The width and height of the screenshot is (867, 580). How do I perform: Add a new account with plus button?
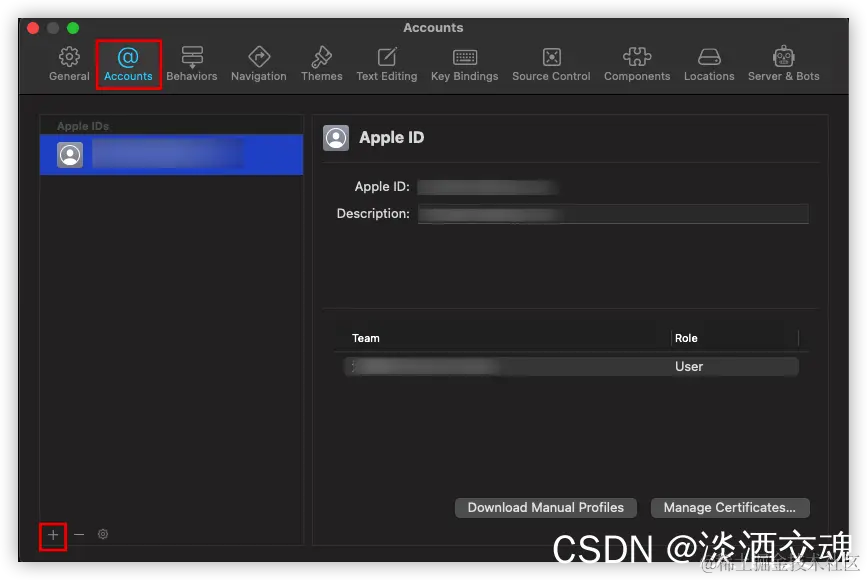(53, 535)
